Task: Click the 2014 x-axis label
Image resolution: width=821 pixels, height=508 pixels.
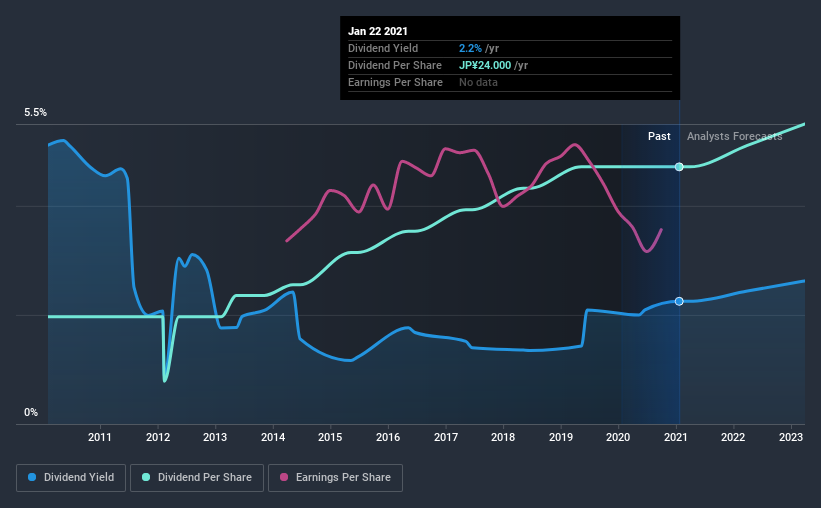Action: point(273,437)
